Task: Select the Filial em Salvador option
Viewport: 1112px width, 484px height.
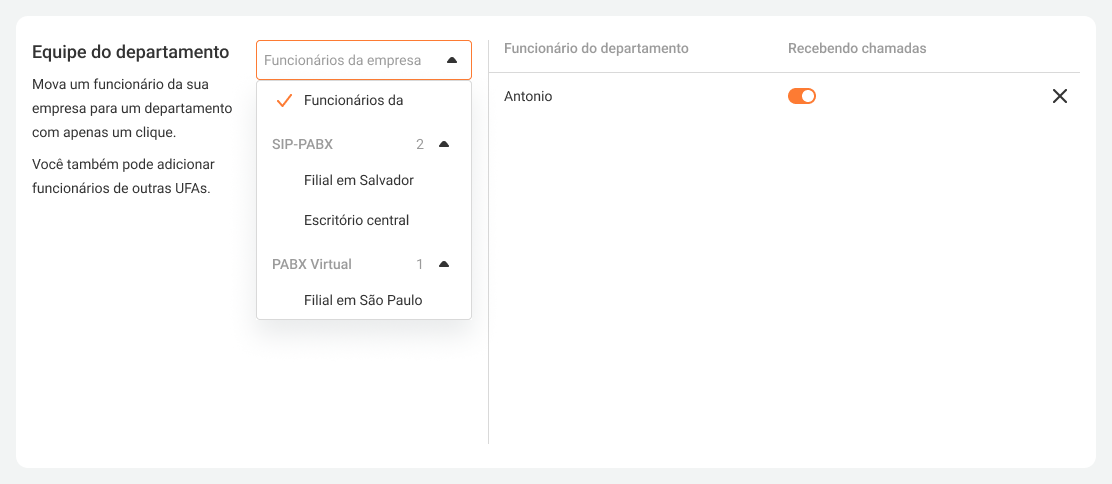Action: (x=358, y=180)
